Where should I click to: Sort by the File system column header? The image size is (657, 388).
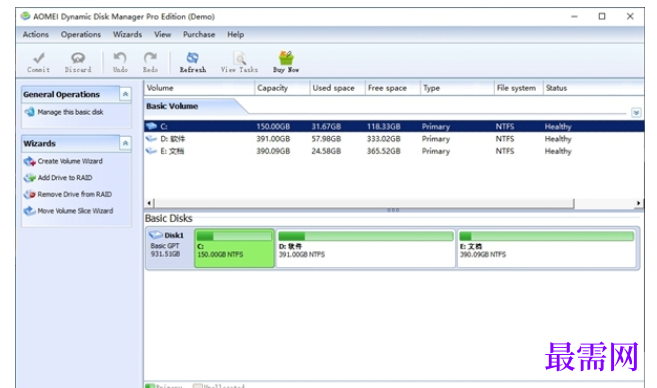(x=519, y=88)
